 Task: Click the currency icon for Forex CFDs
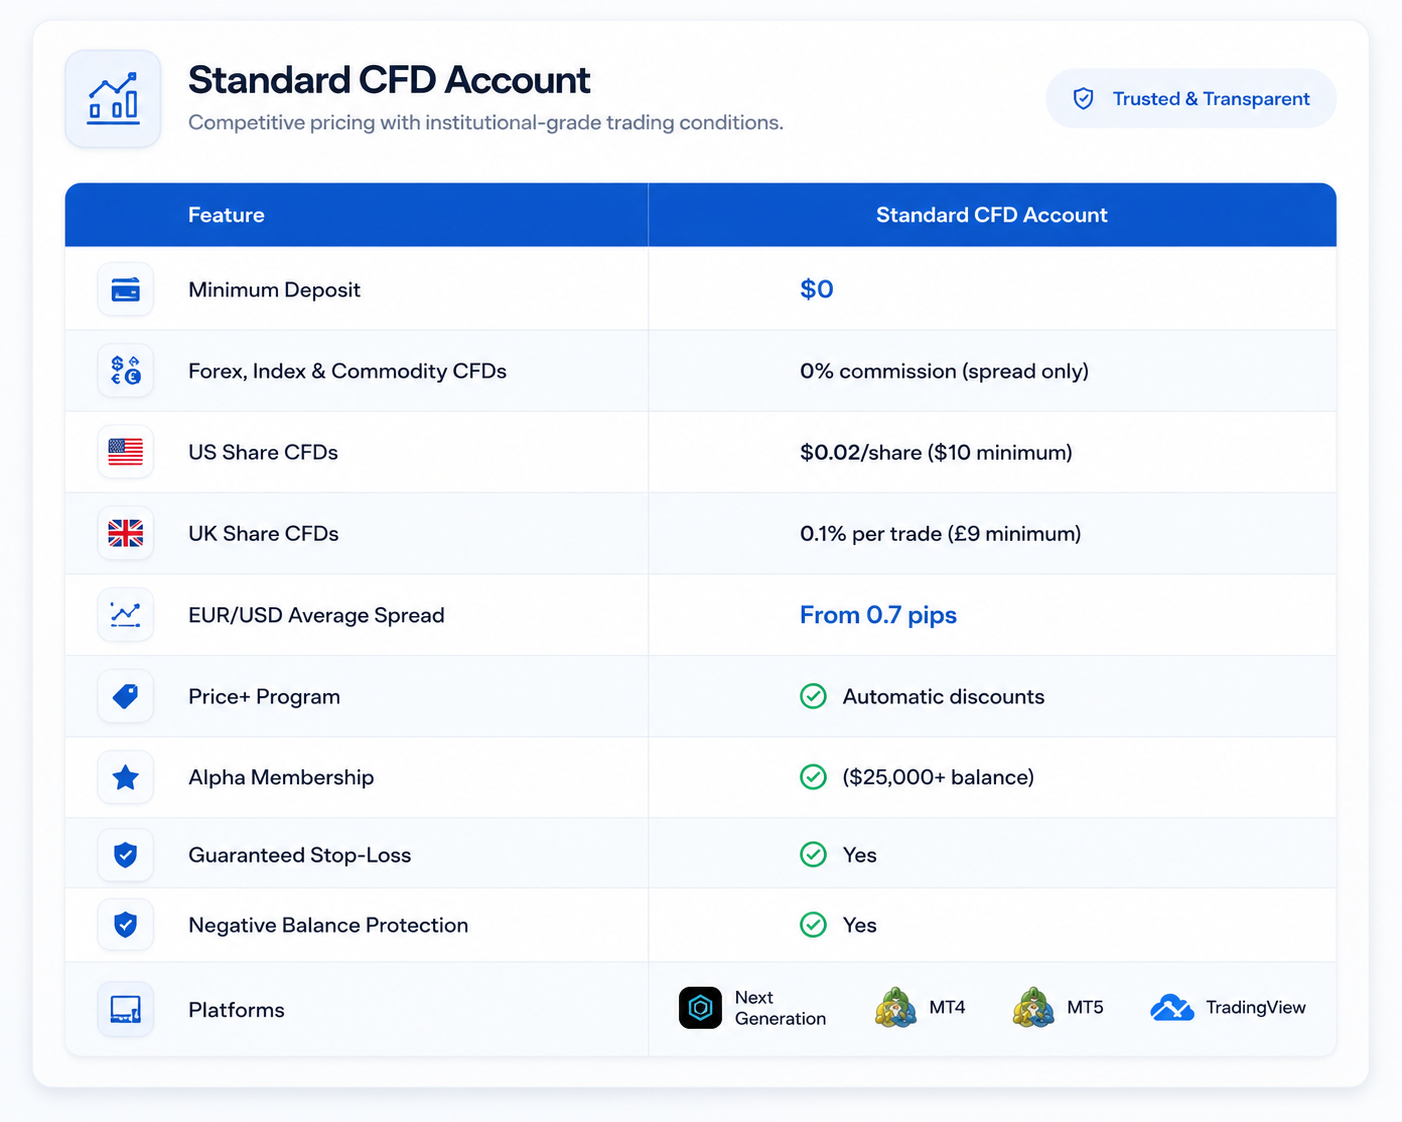tap(126, 371)
